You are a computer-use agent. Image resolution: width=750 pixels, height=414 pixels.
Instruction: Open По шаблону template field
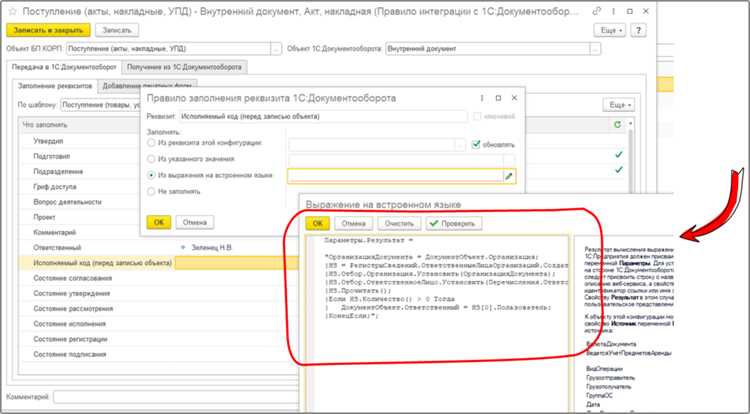(100, 105)
